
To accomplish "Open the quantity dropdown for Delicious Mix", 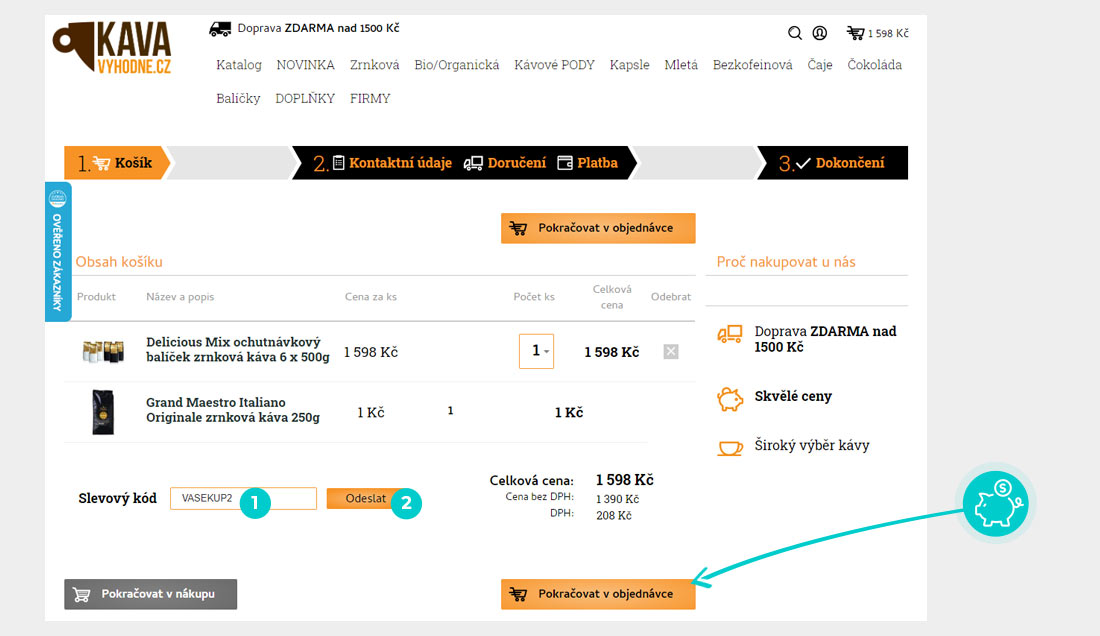I will click(x=537, y=352).
